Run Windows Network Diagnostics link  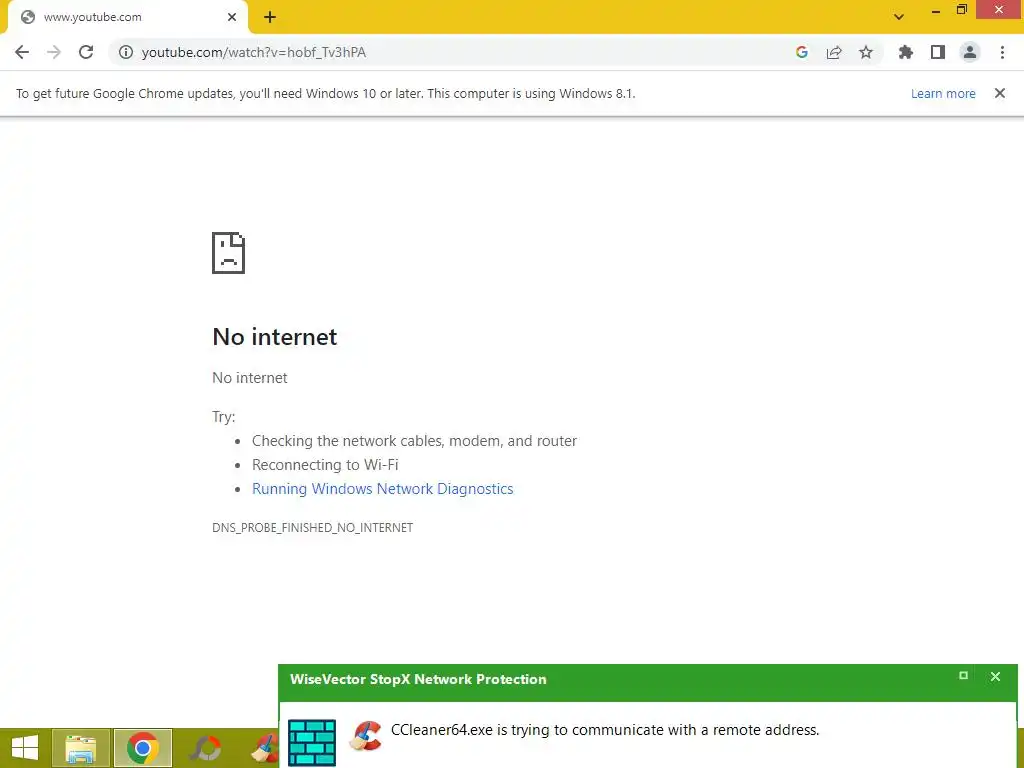tap(383, 489)
